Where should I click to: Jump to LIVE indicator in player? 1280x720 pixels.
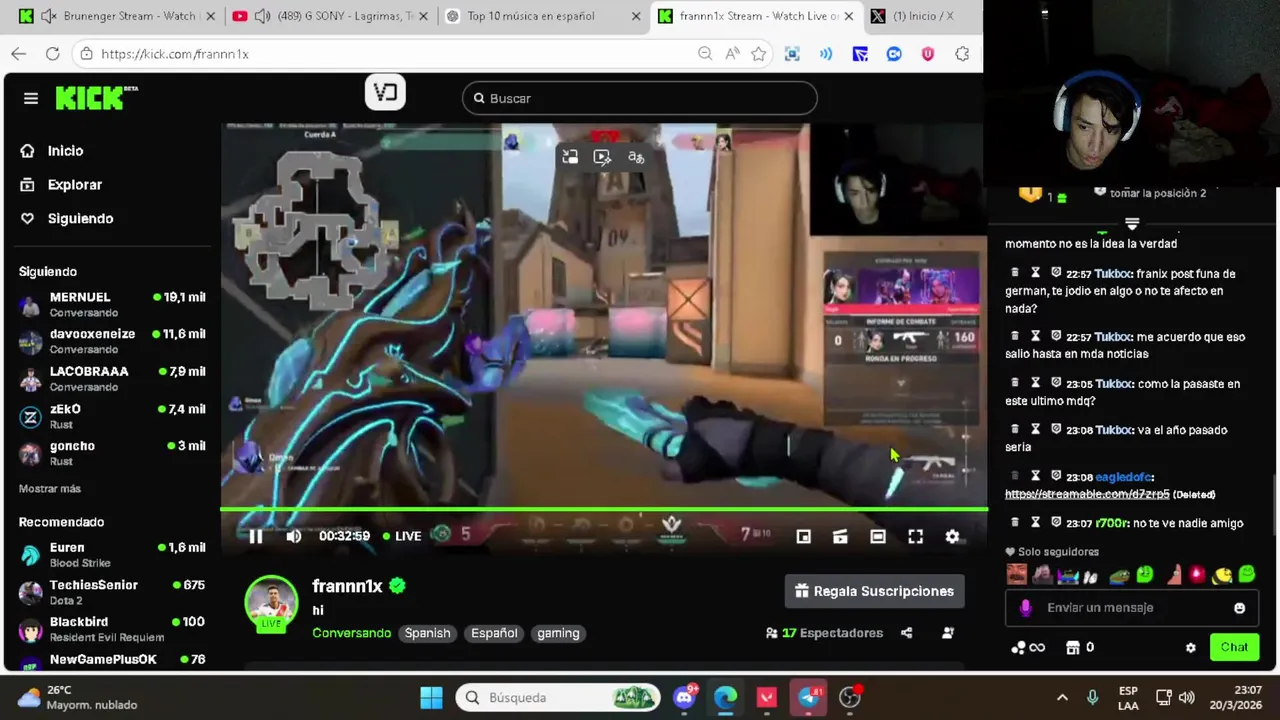pos(401,536)
